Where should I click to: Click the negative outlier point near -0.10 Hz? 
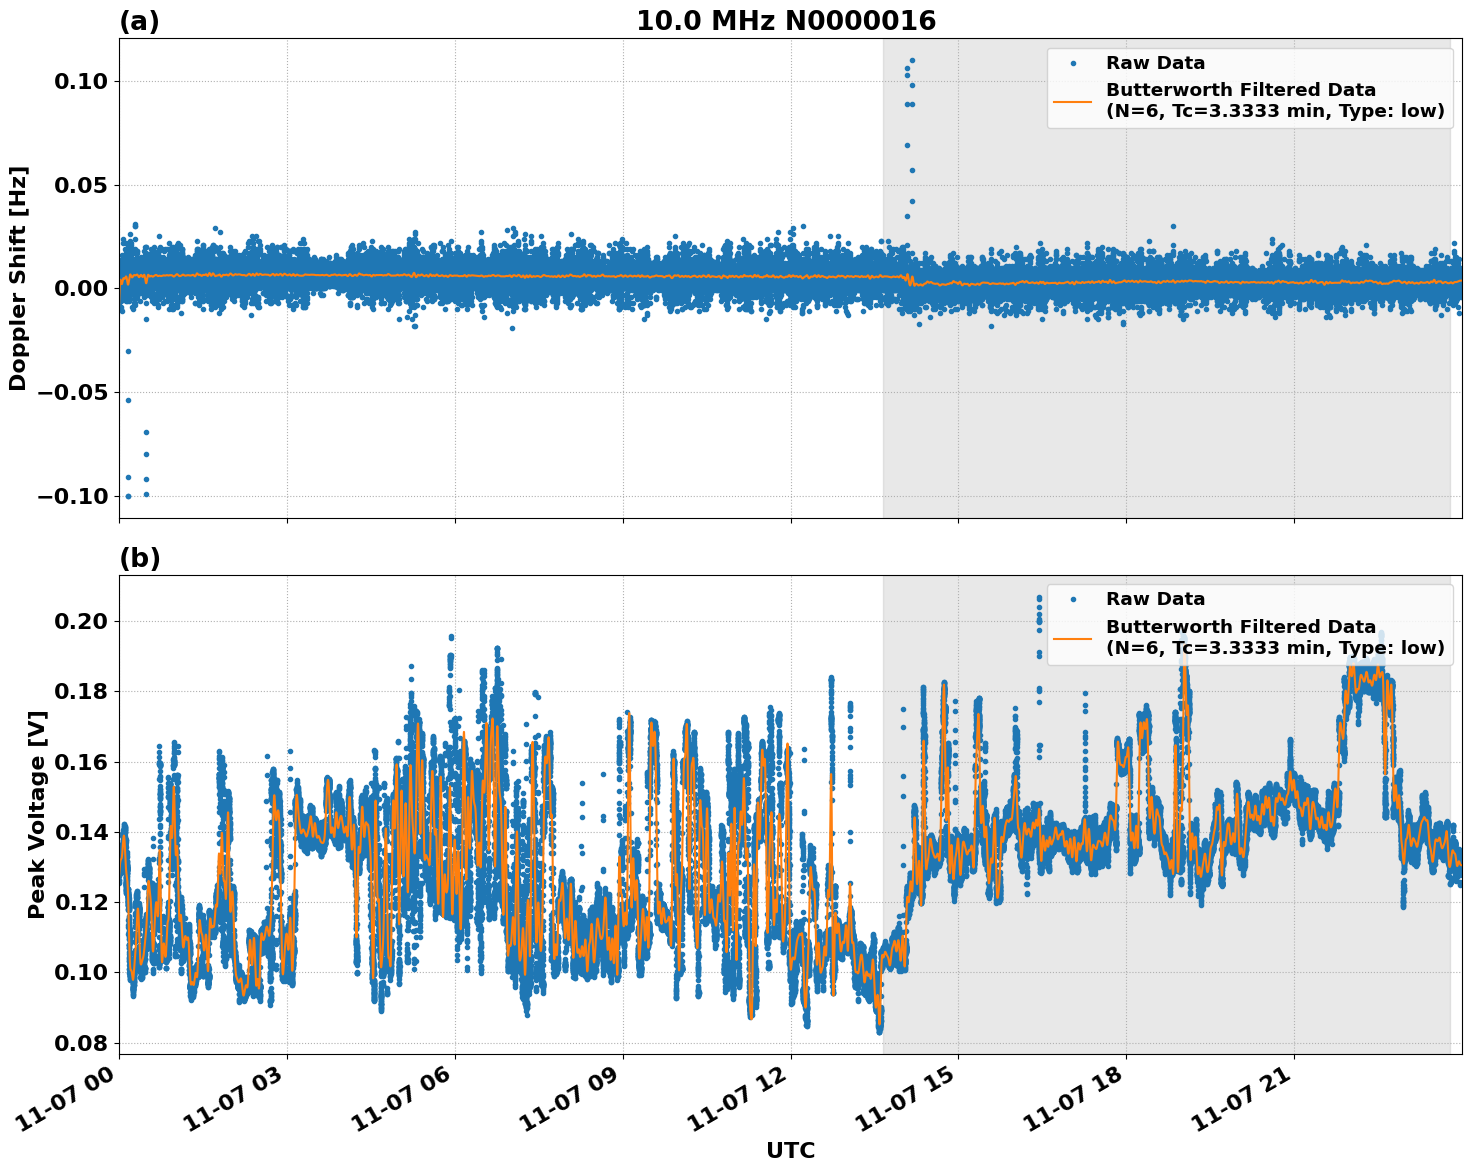[x=129, y=494]
